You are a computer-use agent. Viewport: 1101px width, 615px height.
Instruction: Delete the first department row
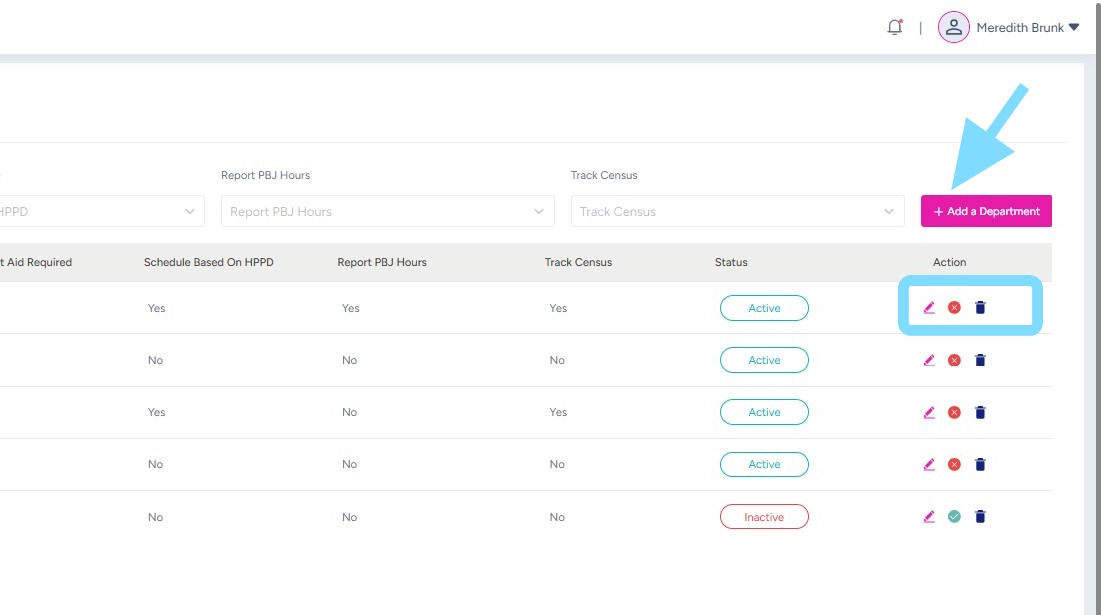(x=980, y=308)
